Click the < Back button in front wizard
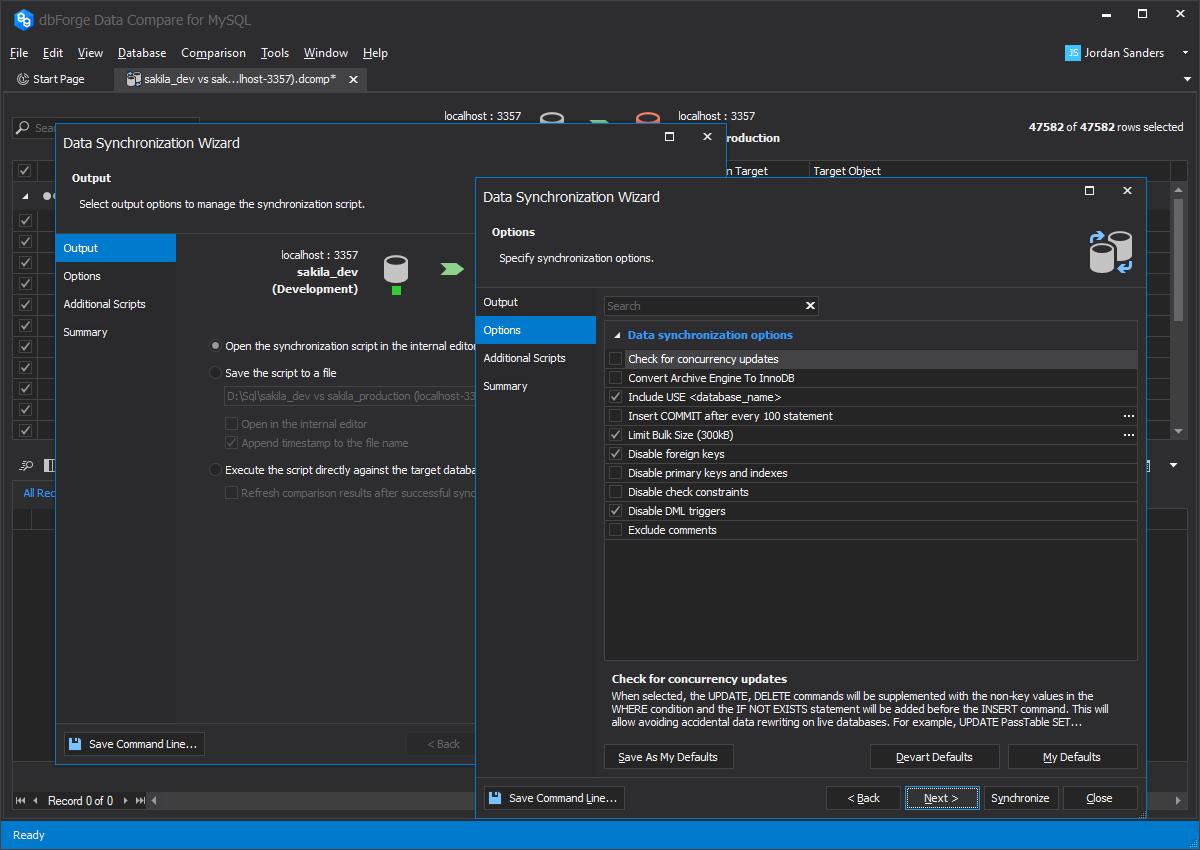The image size is (1200, 850). [863, 798]
